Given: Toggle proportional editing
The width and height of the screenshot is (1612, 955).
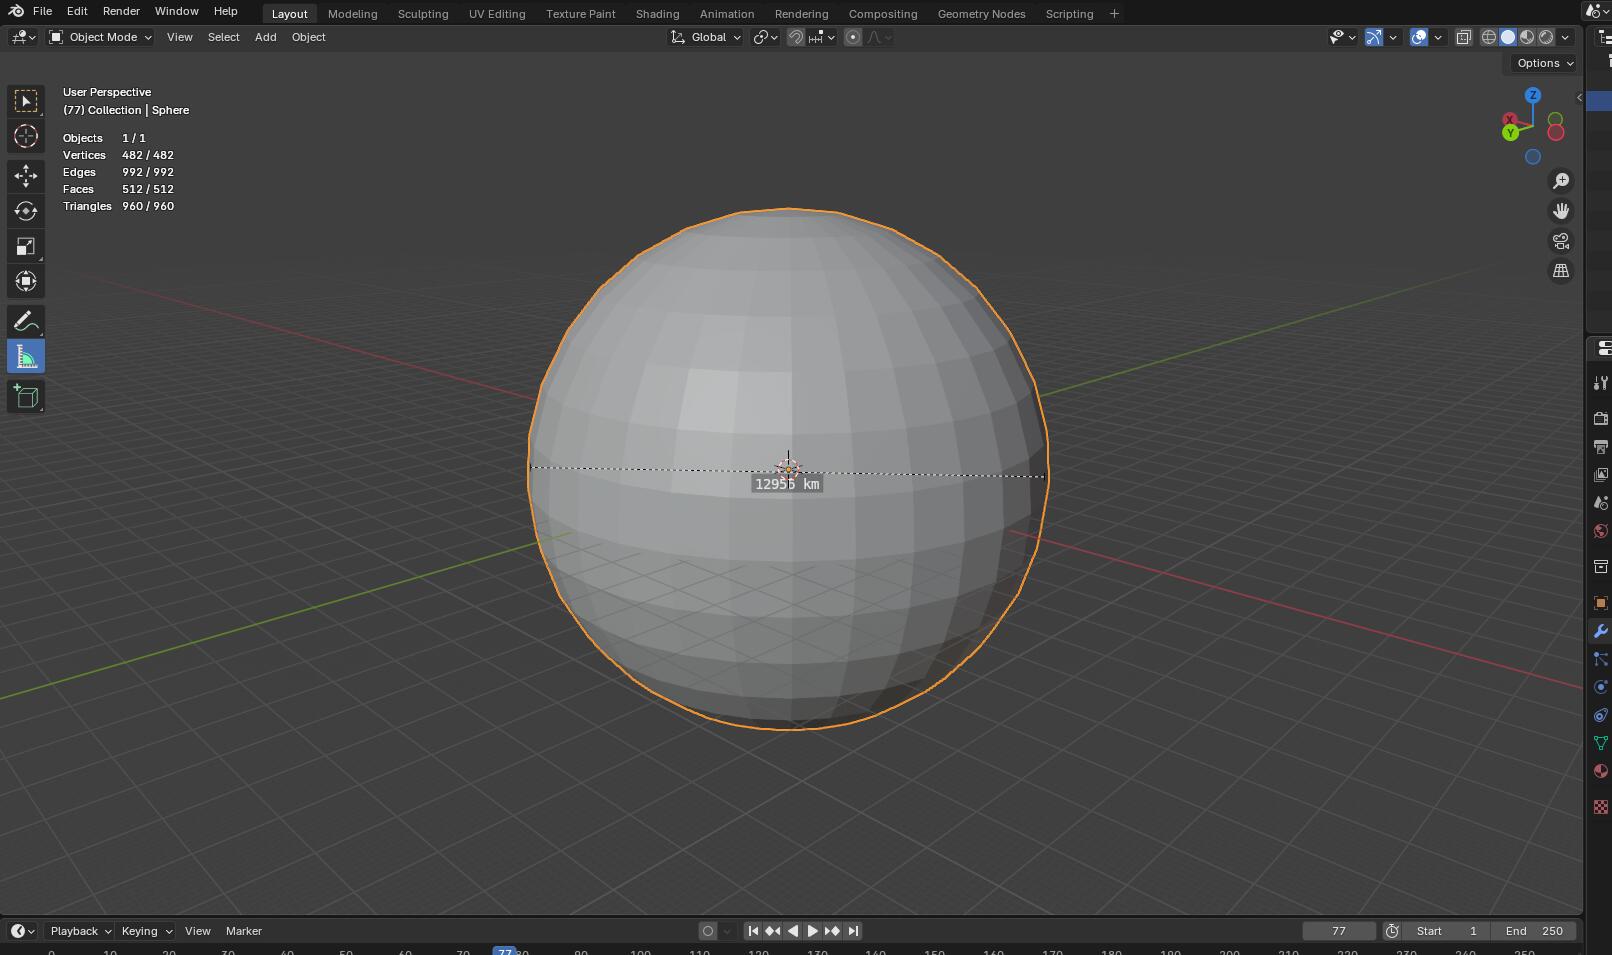Looking at the screenshot, I should click(853, 37).
